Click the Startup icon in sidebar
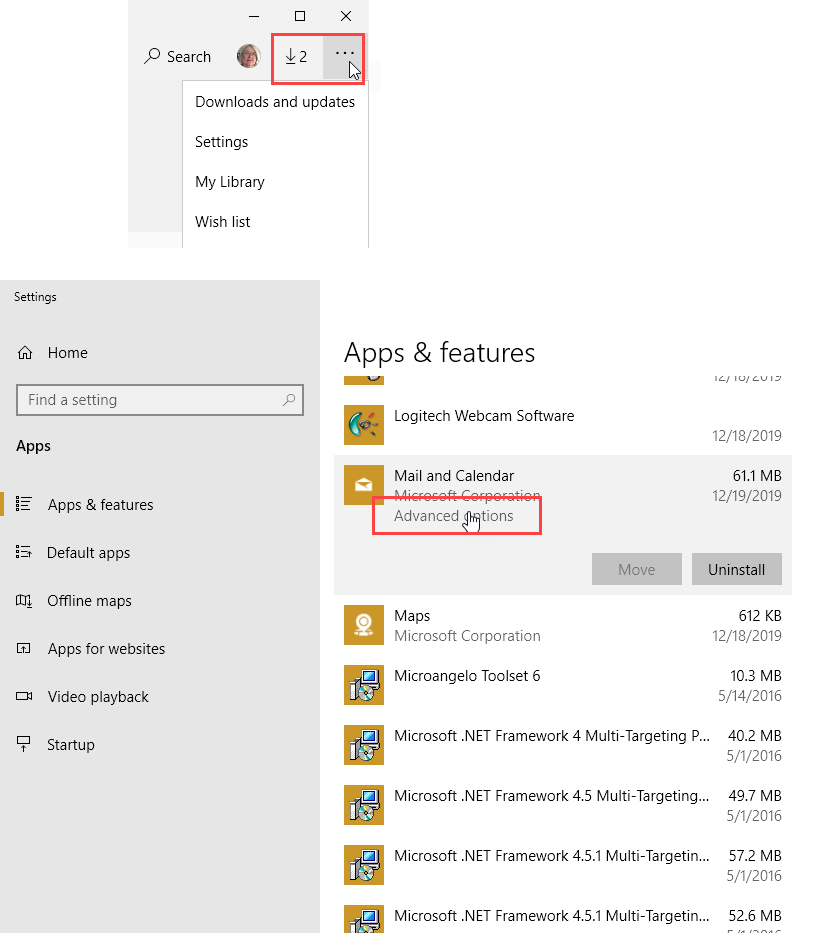 point(24,744)
